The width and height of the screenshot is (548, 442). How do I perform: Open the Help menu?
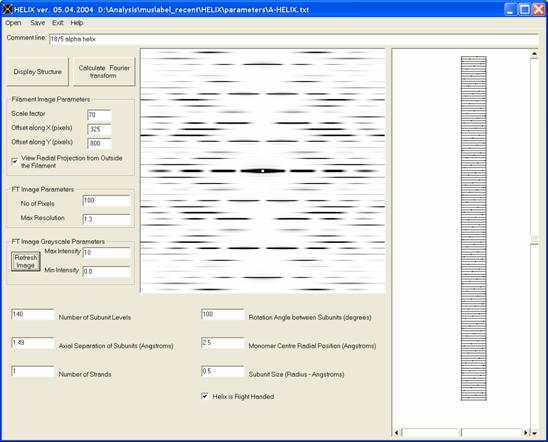tap(77, 23)
